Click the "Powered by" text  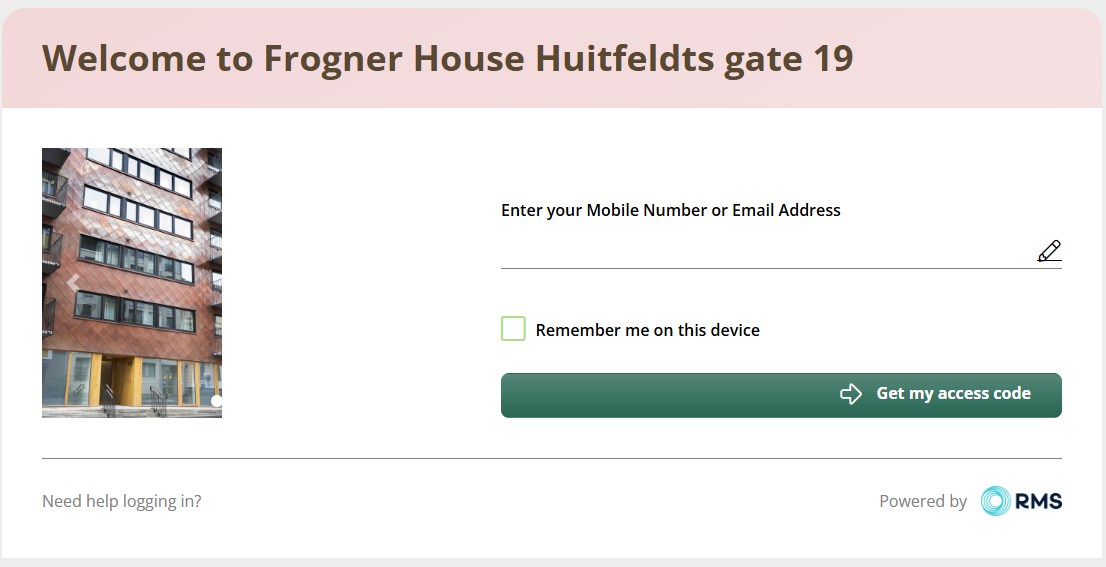click(923, 501)
